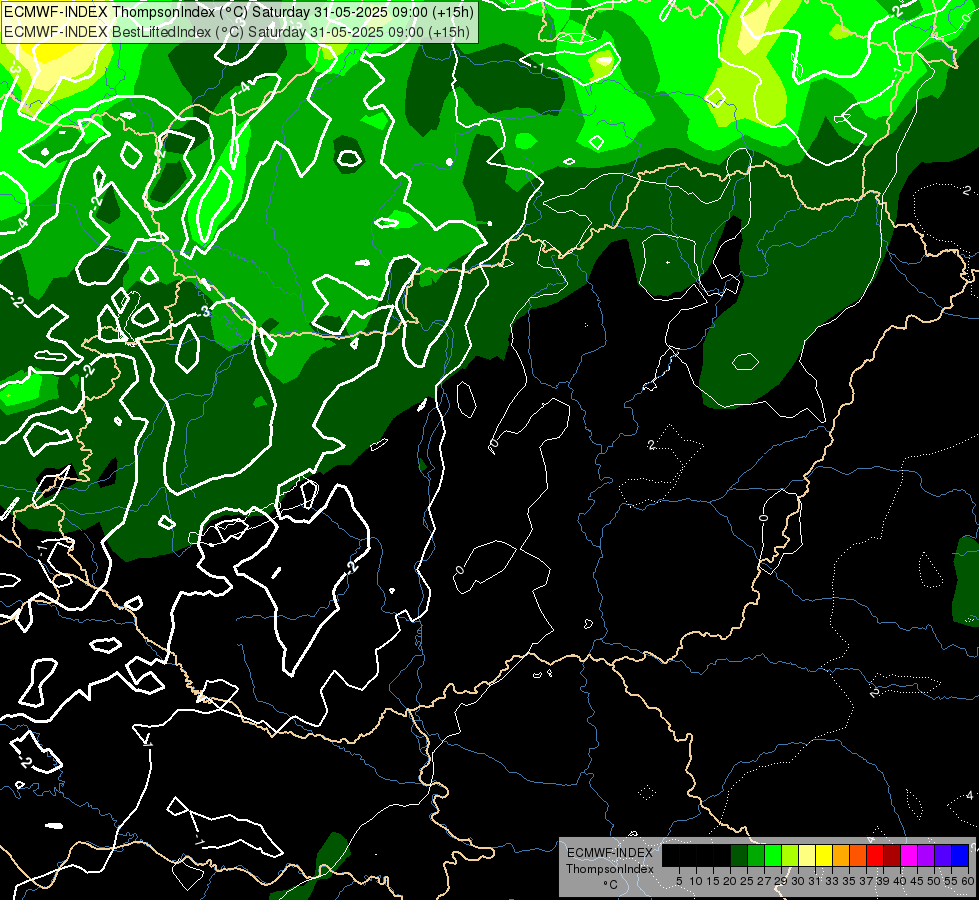Screen dimensions: 979x900
Task: Click the legend tick label 31
Action: tap(815, 881)
